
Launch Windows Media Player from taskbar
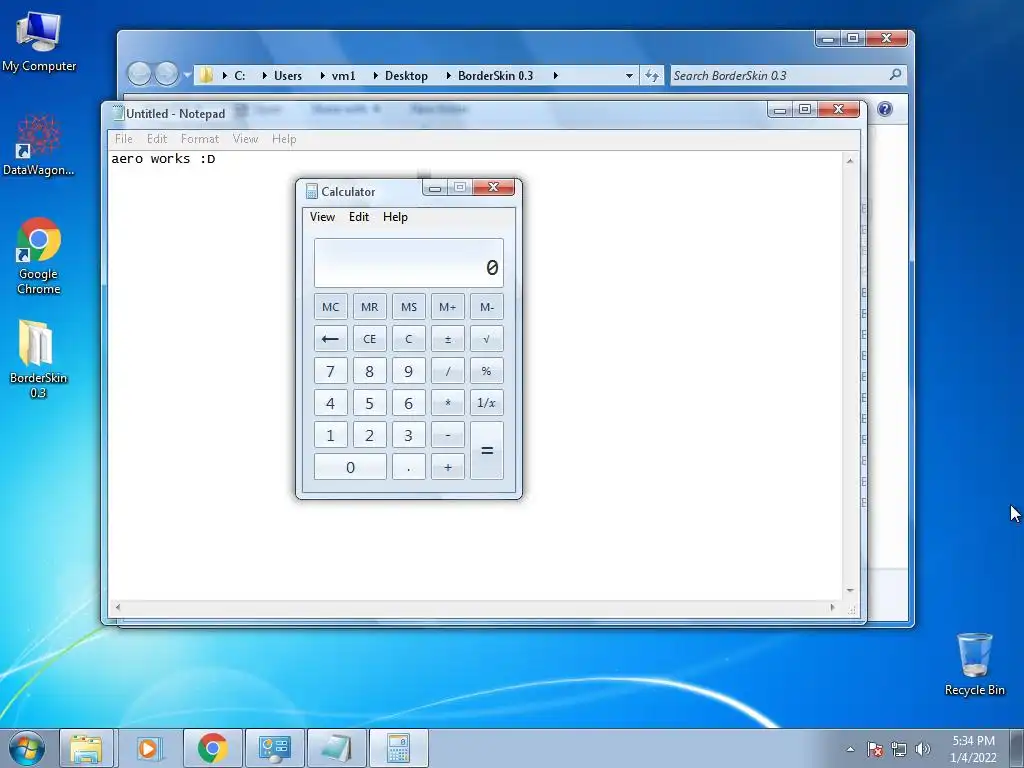tap(149, 748)
